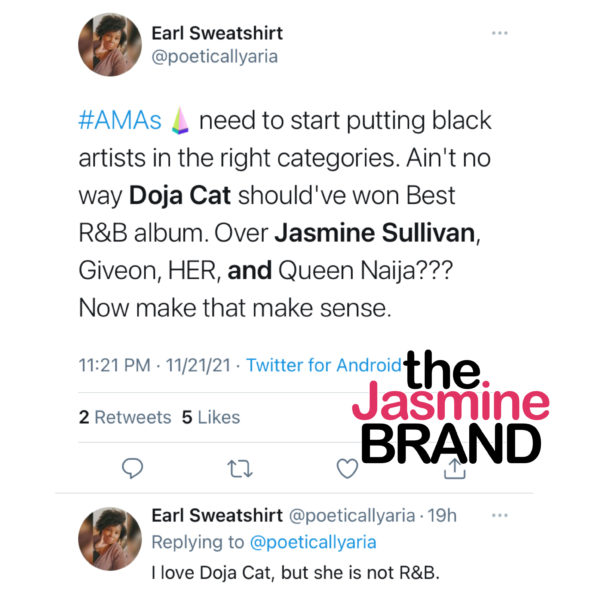595x595 pixels.
Task: Click the 19h timestamp on reply
Action: pos(442,515)
